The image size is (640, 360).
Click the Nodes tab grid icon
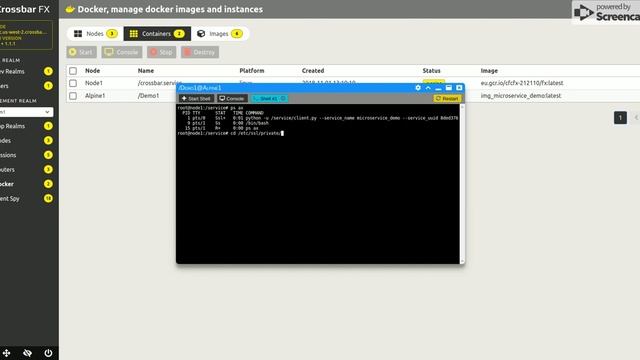(78, 33)
